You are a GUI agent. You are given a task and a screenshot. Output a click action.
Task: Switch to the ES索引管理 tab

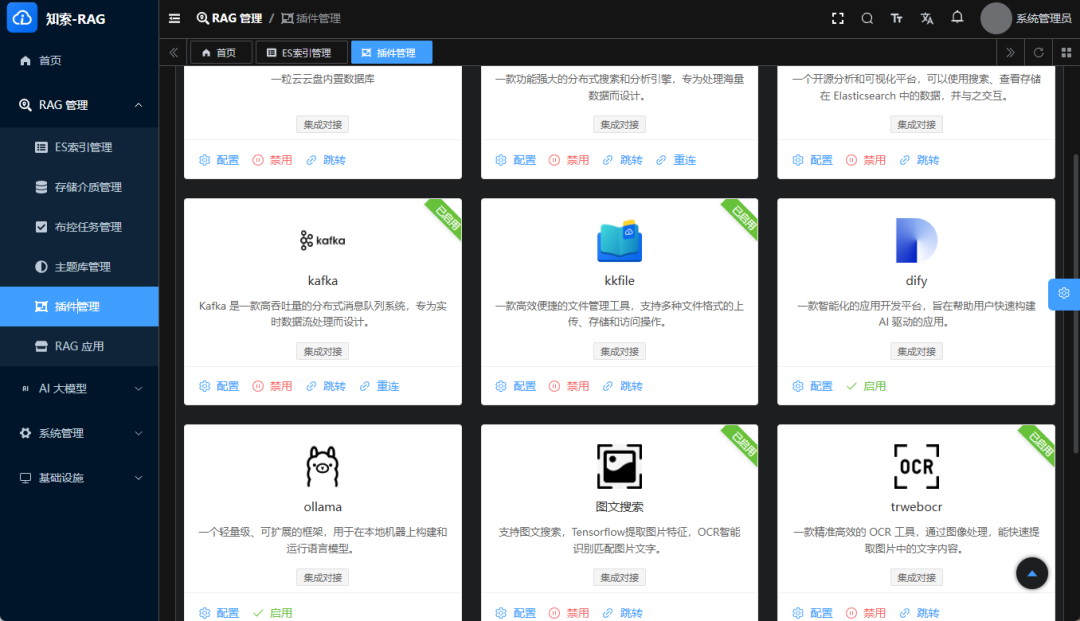point(300,52)
